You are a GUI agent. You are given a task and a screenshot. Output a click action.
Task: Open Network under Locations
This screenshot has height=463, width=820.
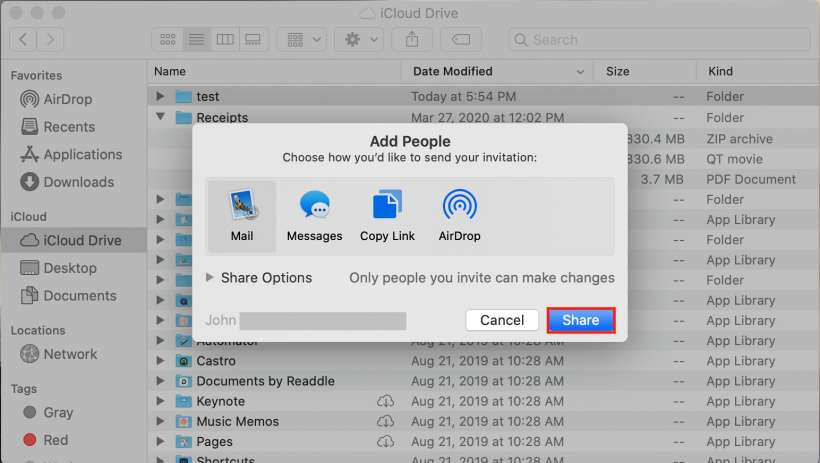[x=59, y=354]
